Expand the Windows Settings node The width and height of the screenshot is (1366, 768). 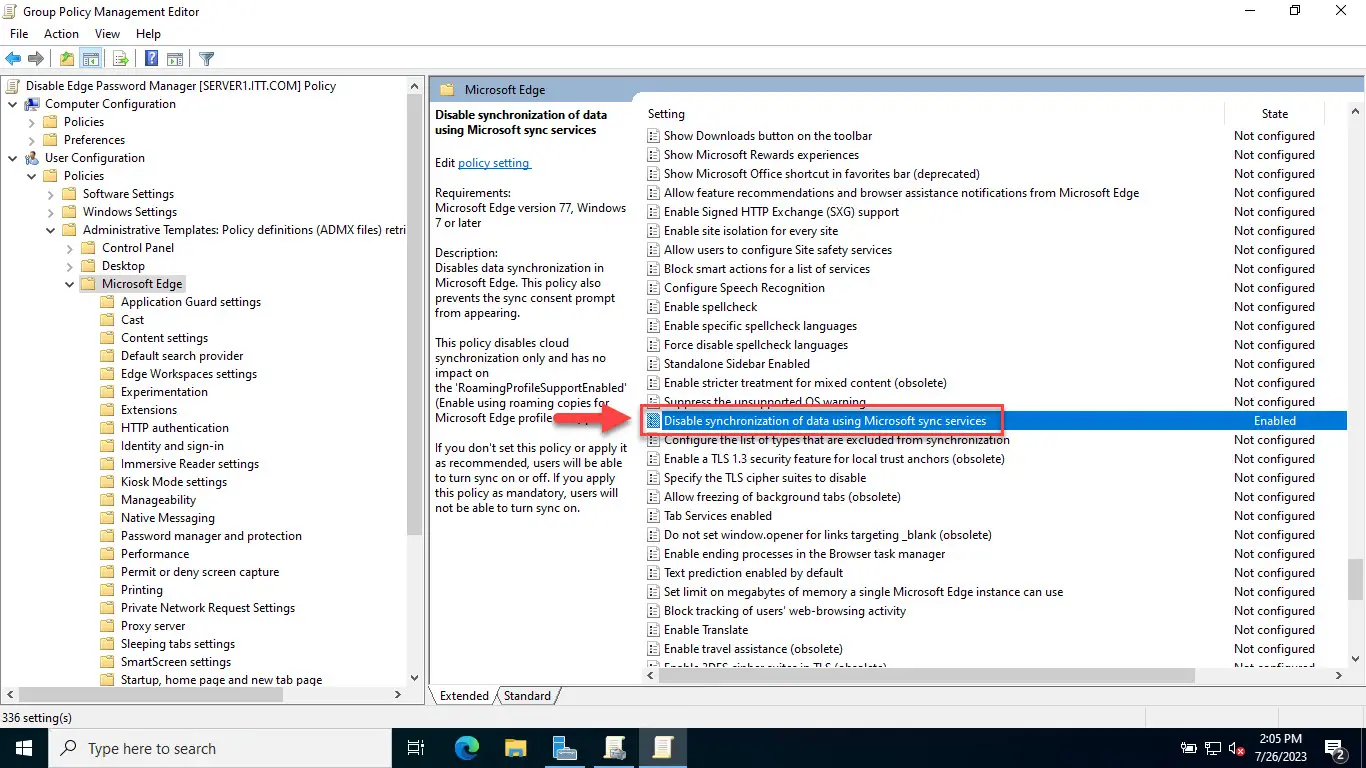[50, 212]
